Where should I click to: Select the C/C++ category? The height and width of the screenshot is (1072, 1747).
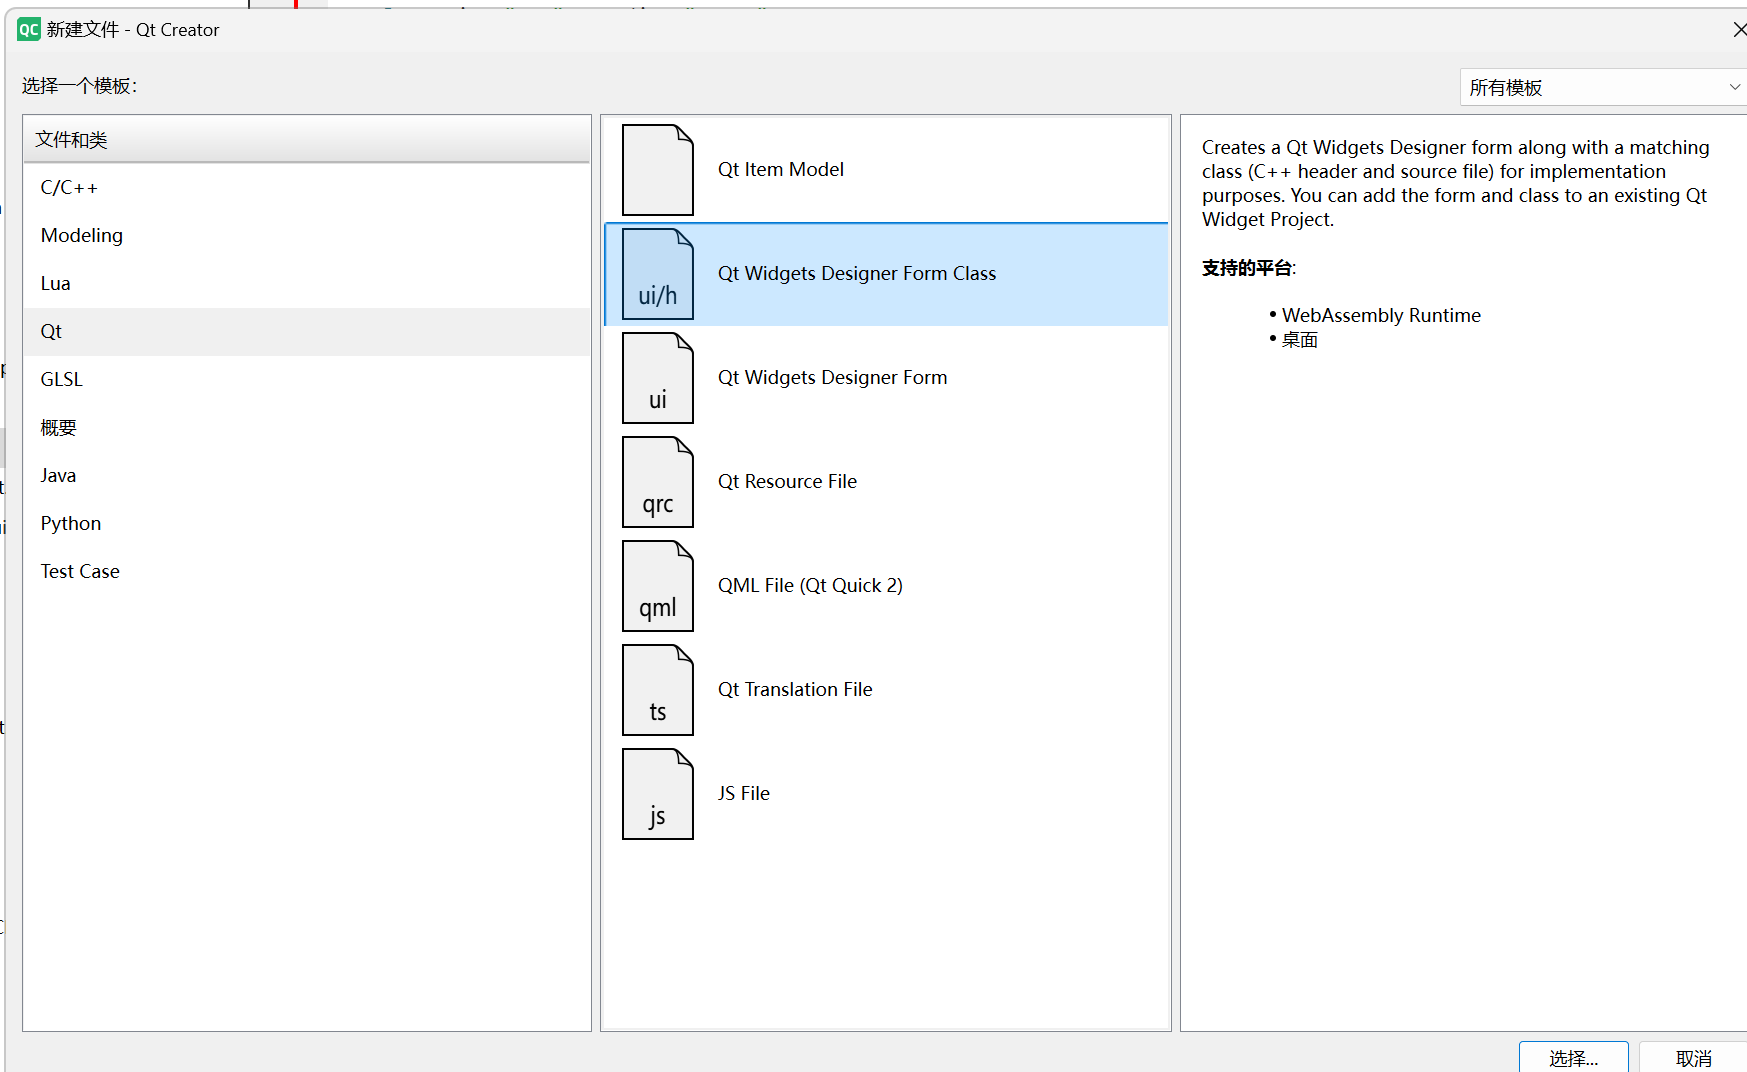(x=307, y=188)
